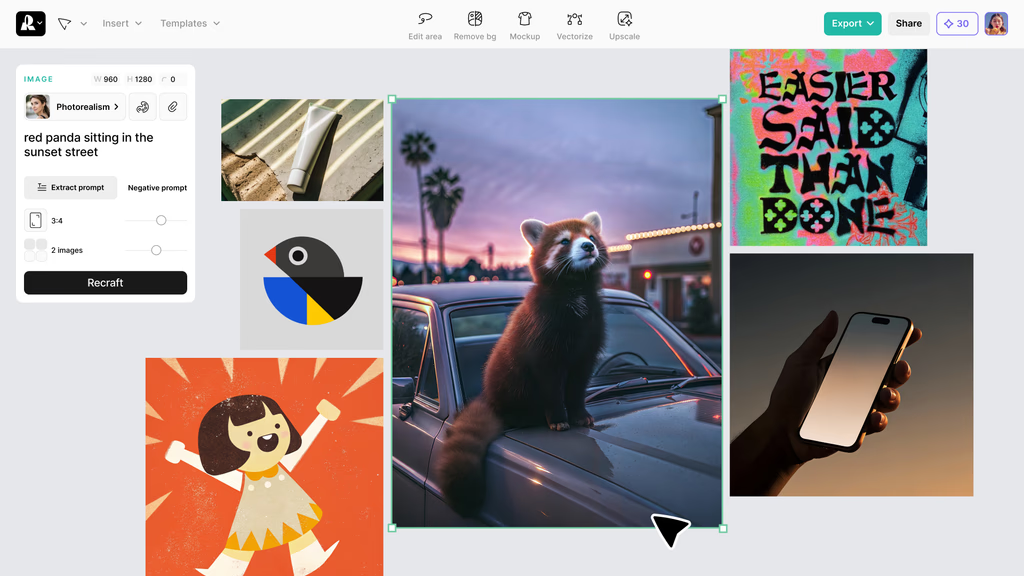This screenshot has width=1024, height=576.
Task: Vectorize the selected image
Action: tap(575, 26)
